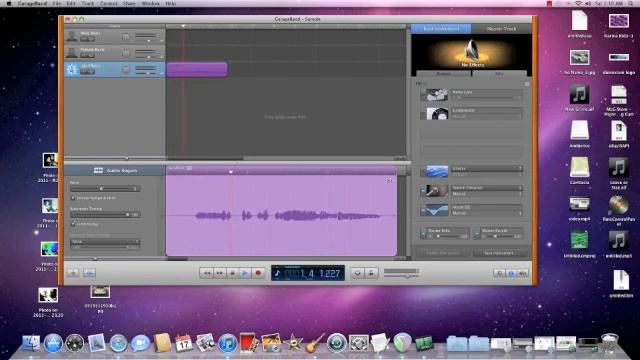The image size is (640, 360).
Task: Toggle the cycle region button
Action: pyautogui.click(x=357, y=273)
